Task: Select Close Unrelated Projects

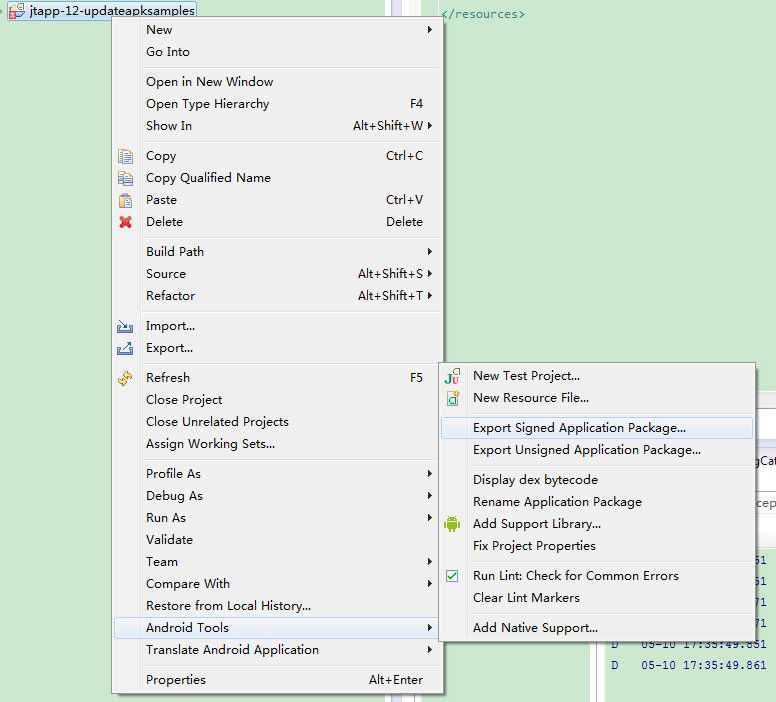Action: (278, 422)
